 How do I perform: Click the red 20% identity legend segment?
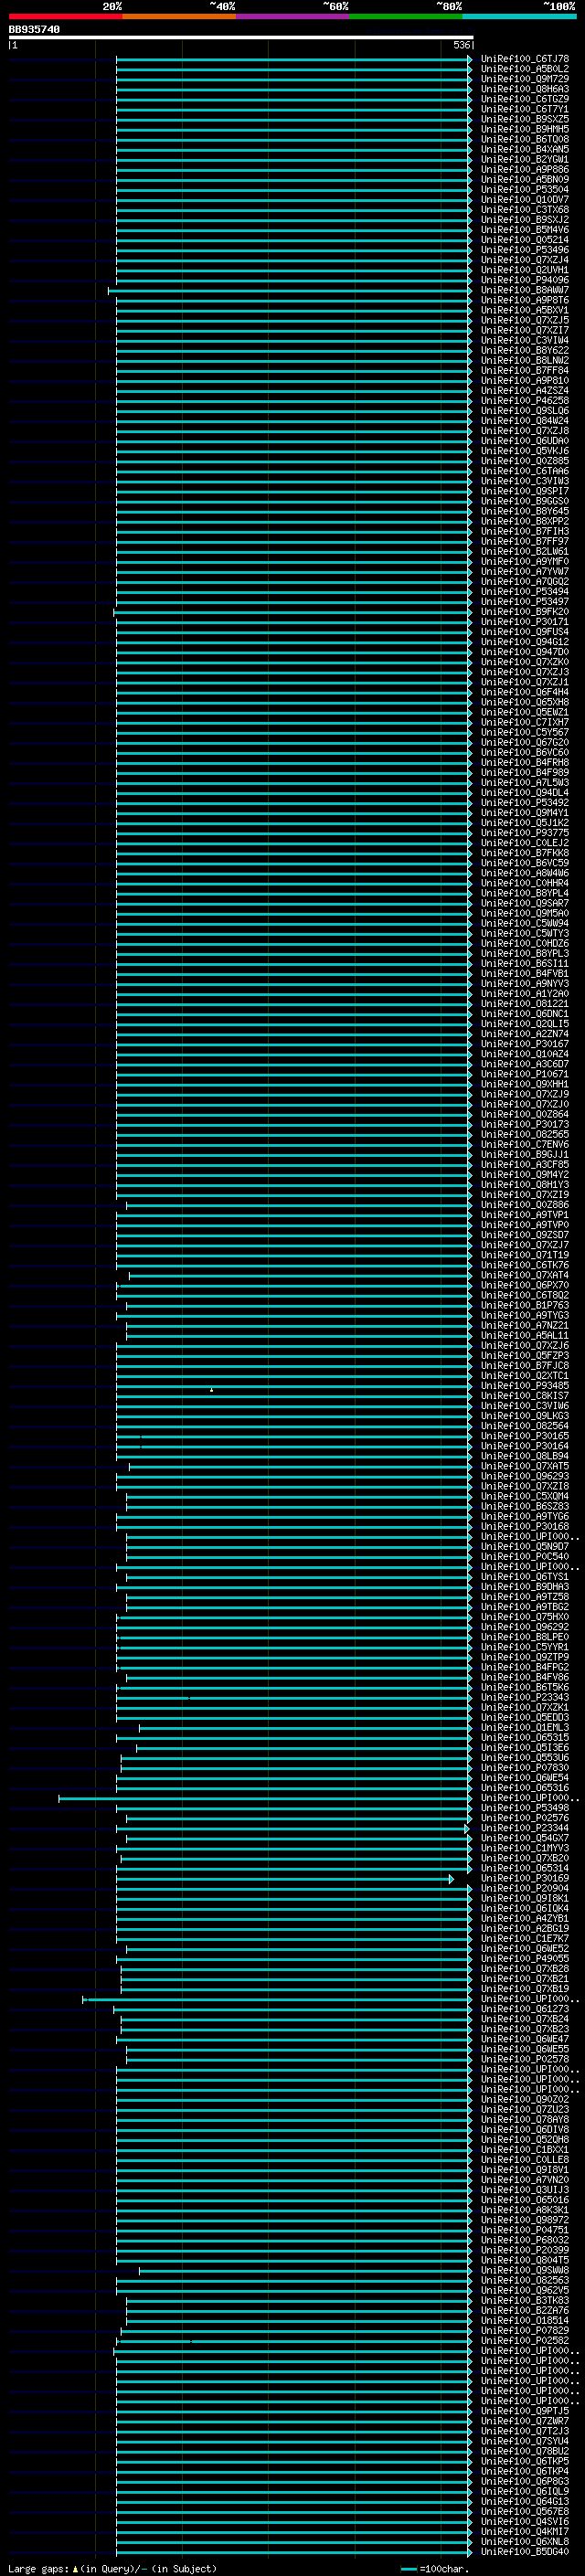[65, 16]
